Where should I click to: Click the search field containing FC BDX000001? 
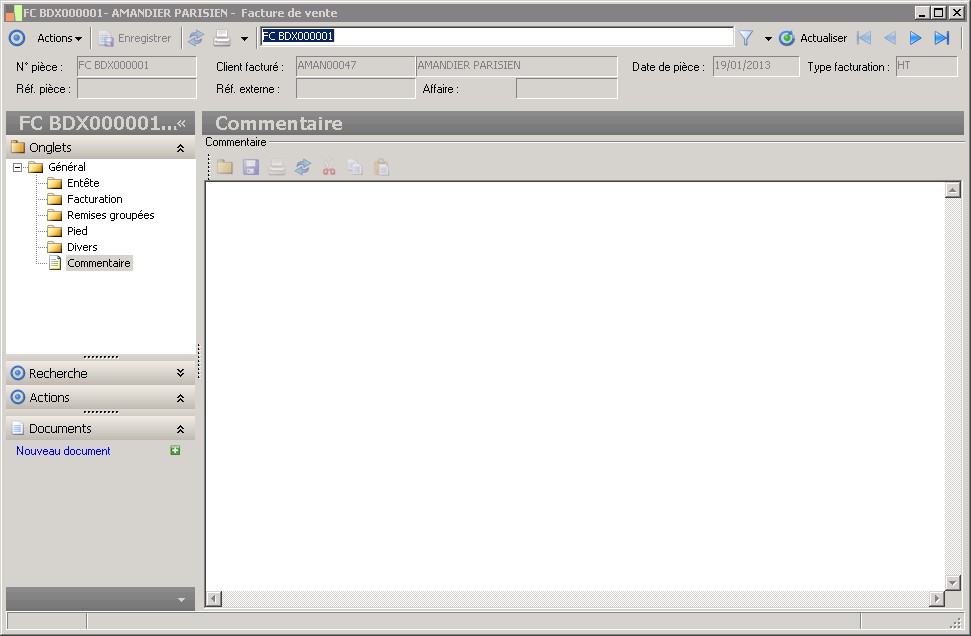pos(497,37)
